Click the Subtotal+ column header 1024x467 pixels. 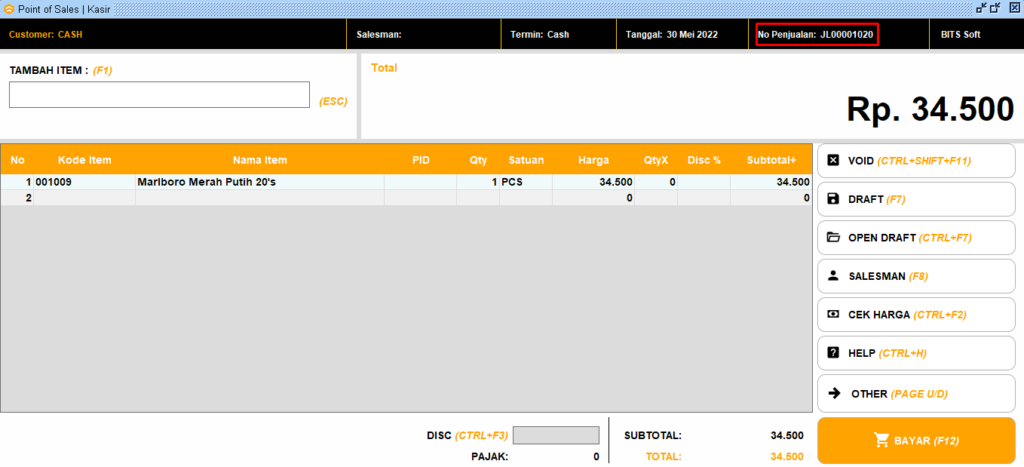(771, 160)
